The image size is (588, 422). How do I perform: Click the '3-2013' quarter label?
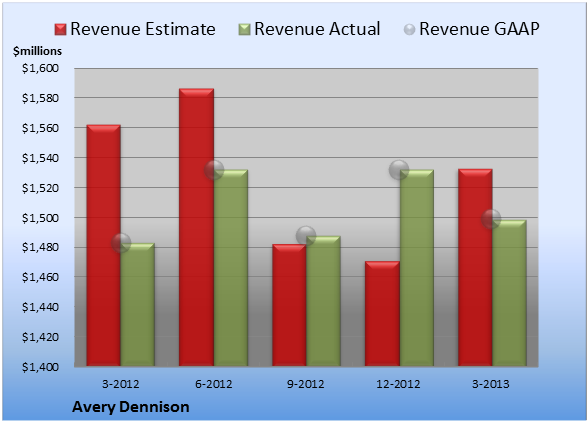click(x=491, y=384)
